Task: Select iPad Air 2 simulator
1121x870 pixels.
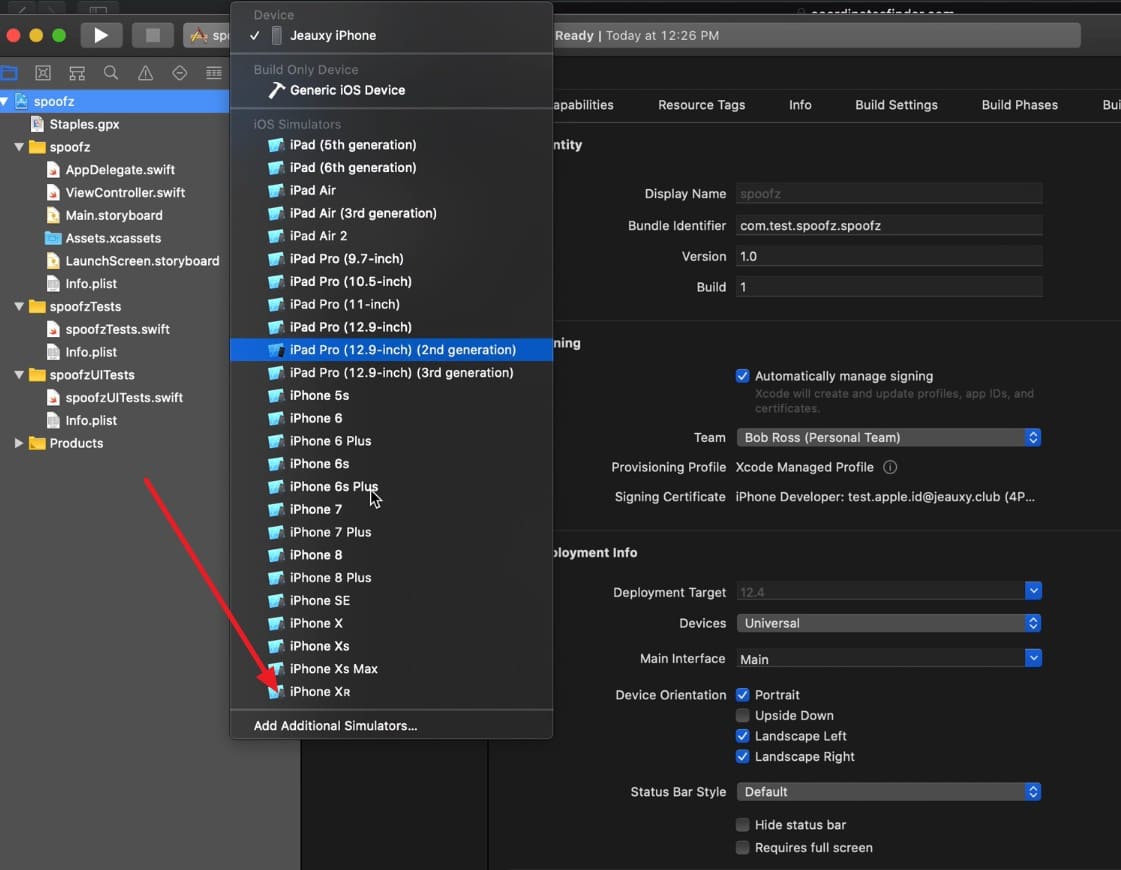Action: click(x=391, y=236)
